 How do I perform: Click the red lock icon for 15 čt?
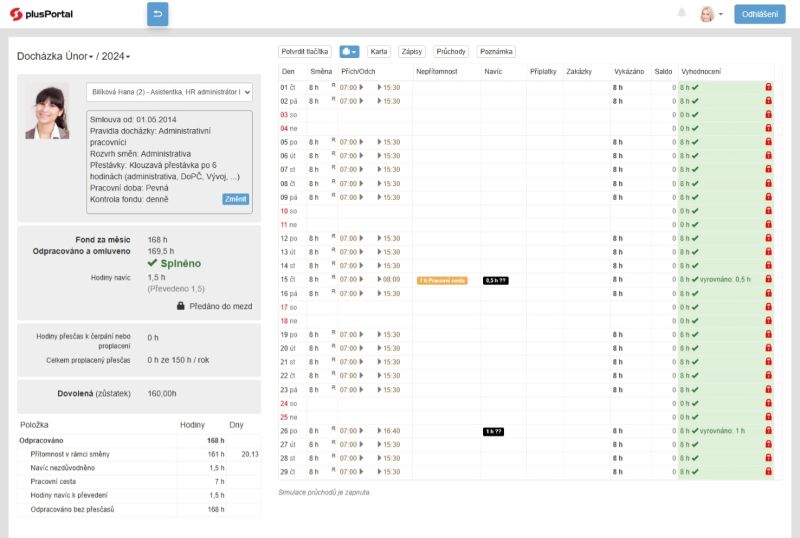(x=768, y=279)
